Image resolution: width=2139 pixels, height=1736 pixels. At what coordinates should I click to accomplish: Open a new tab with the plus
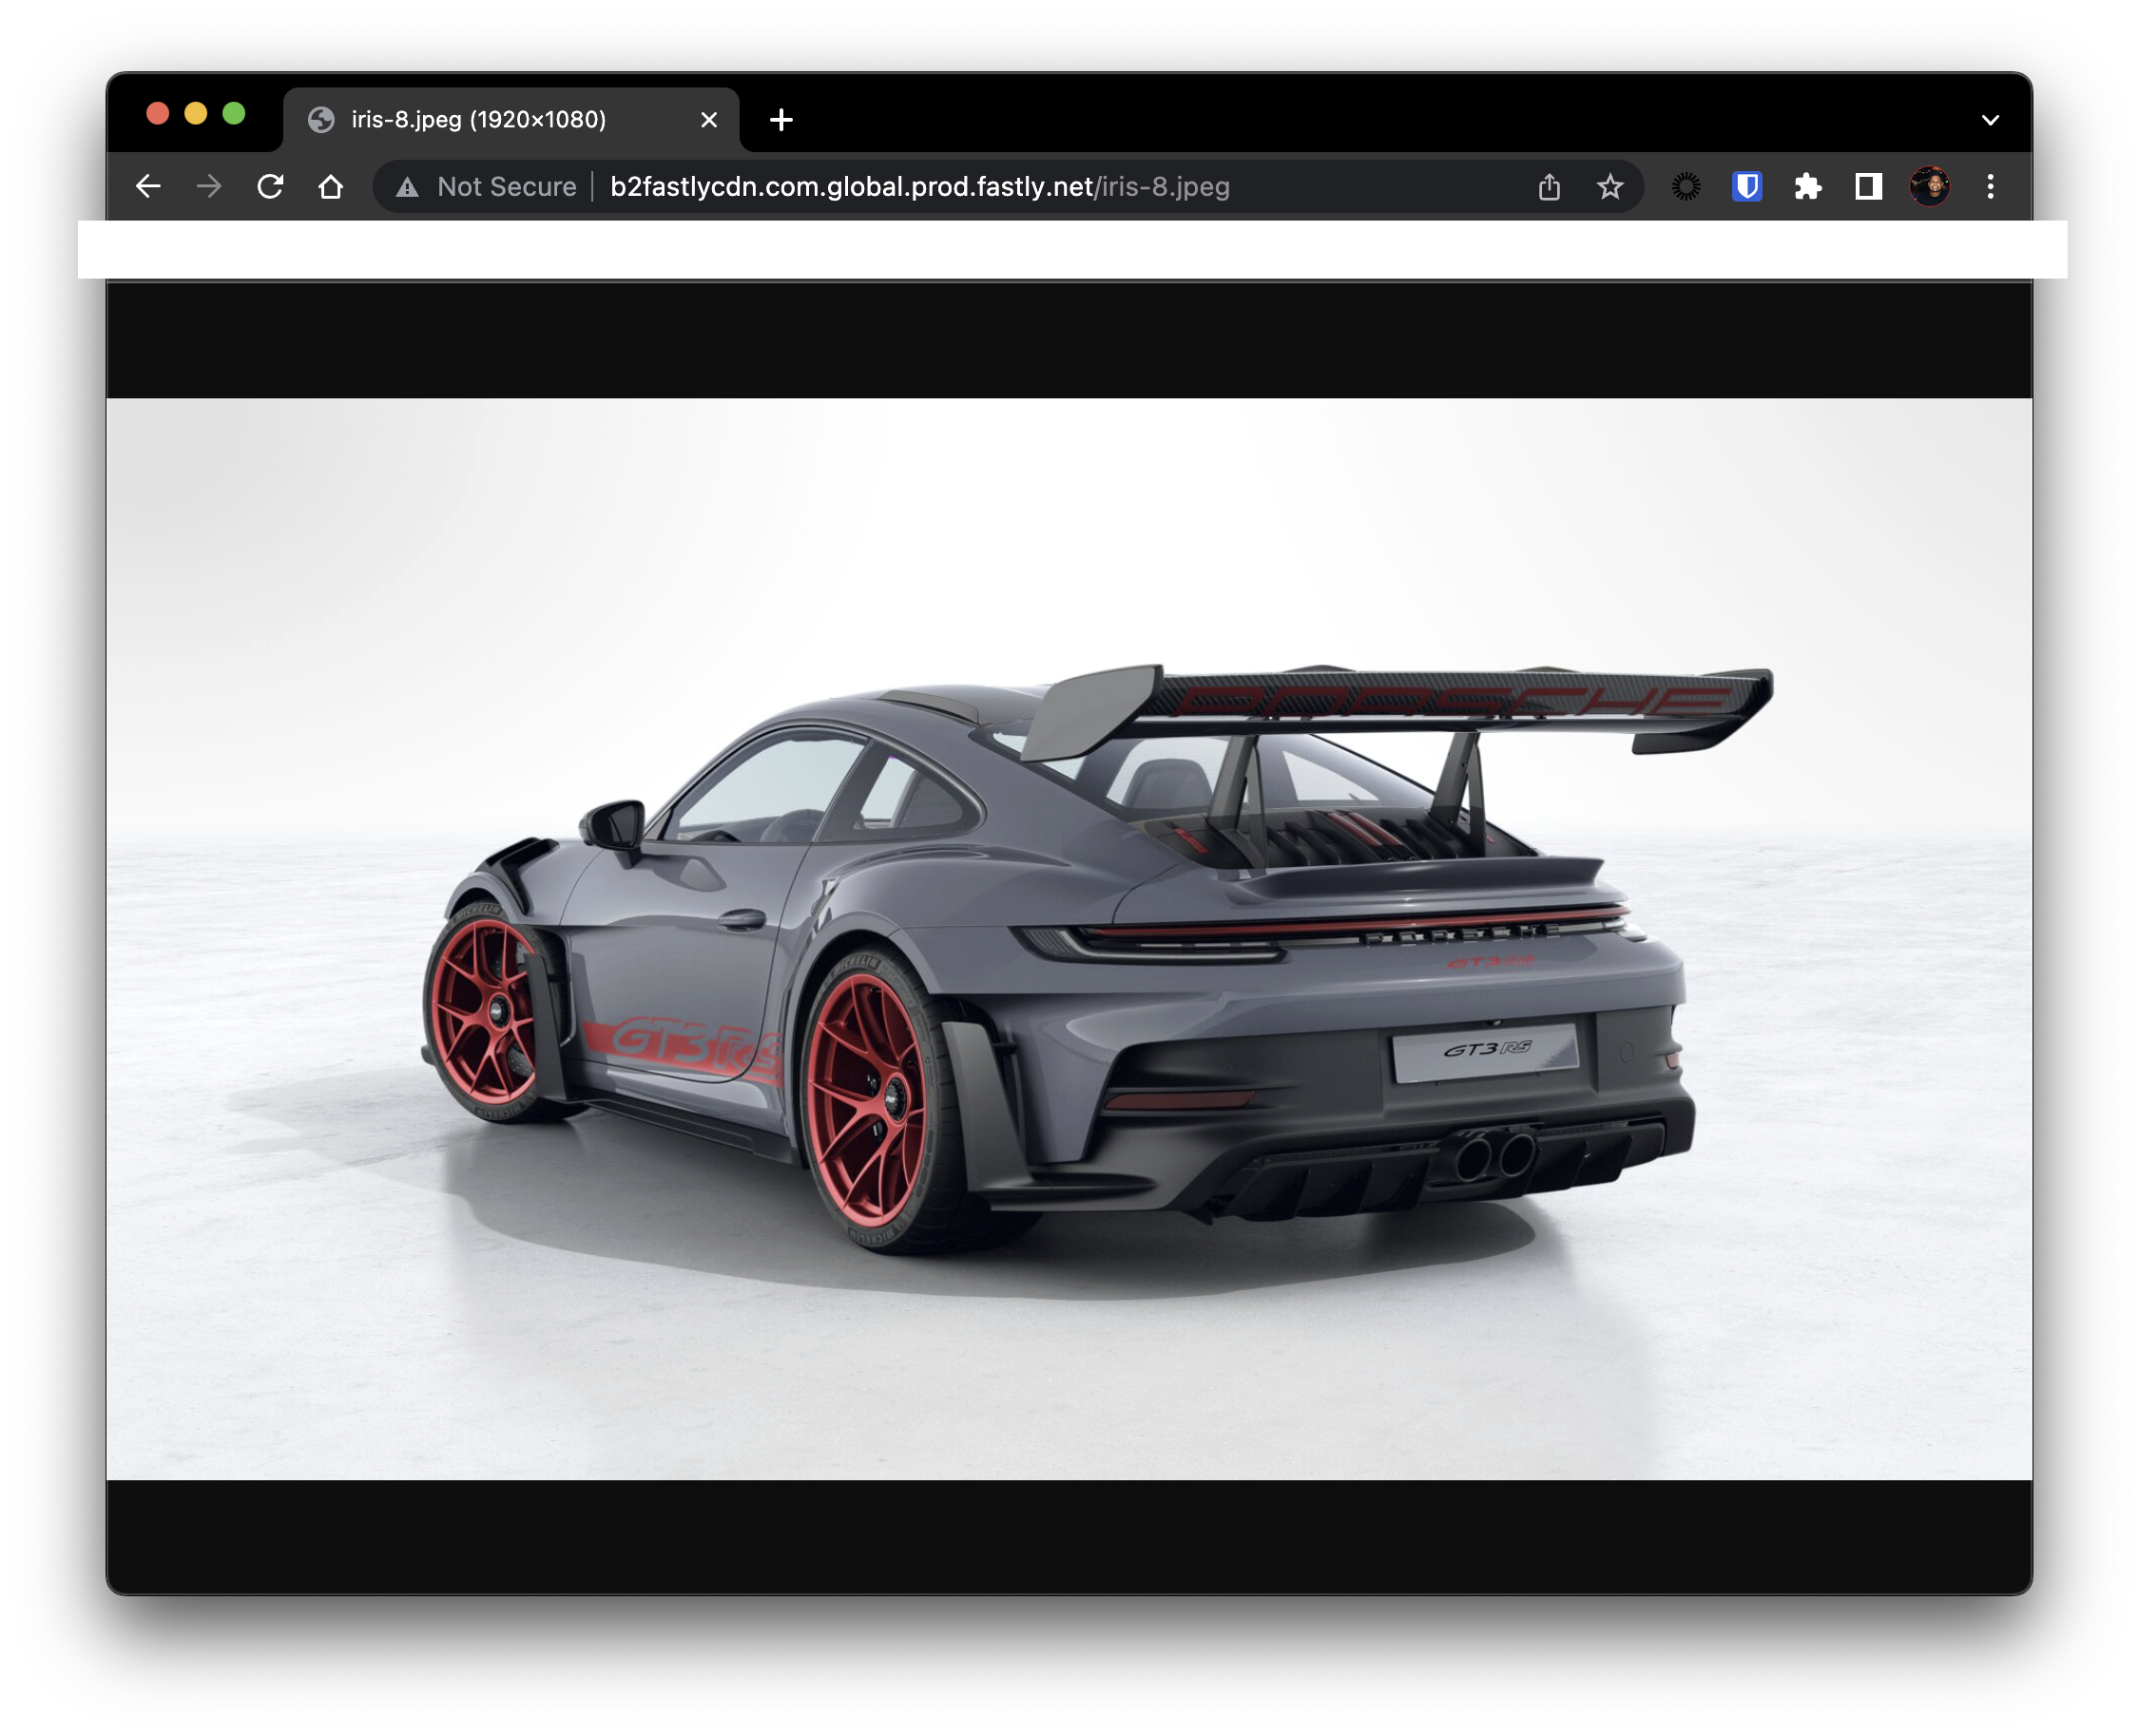(x=780, y=119)
